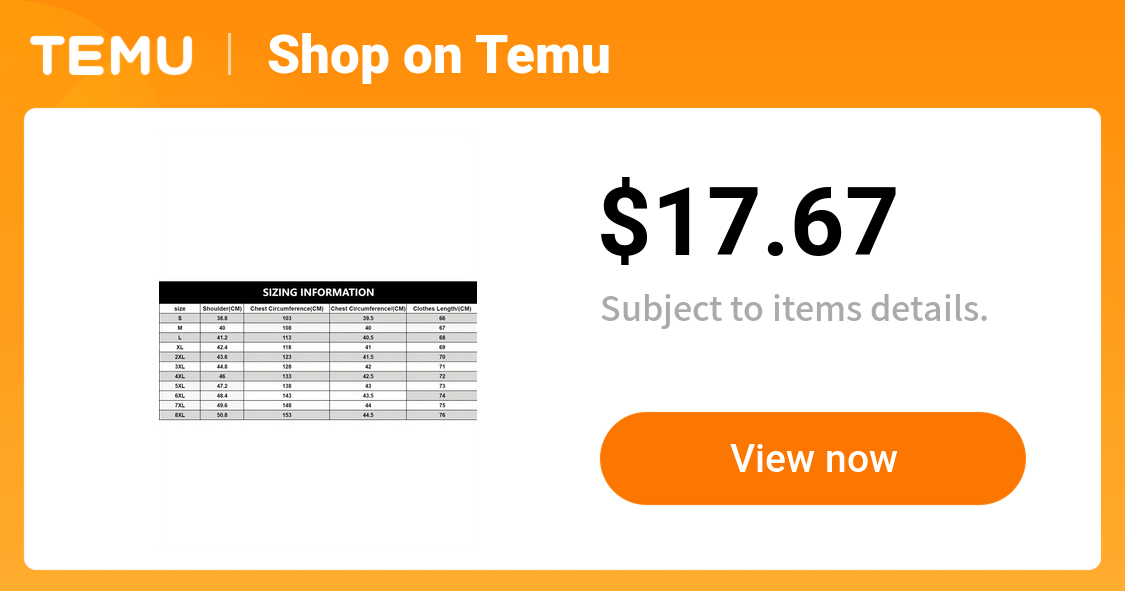Click the "Shoulder(CM)" column header

point(222,308)
